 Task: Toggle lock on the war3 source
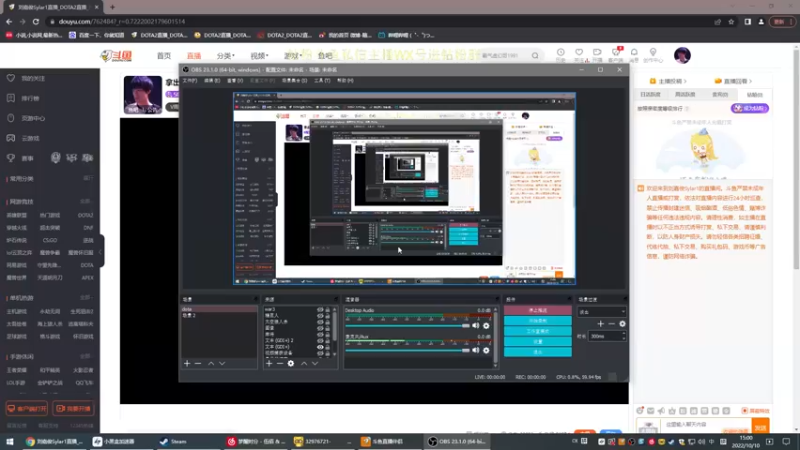point(328,310)
